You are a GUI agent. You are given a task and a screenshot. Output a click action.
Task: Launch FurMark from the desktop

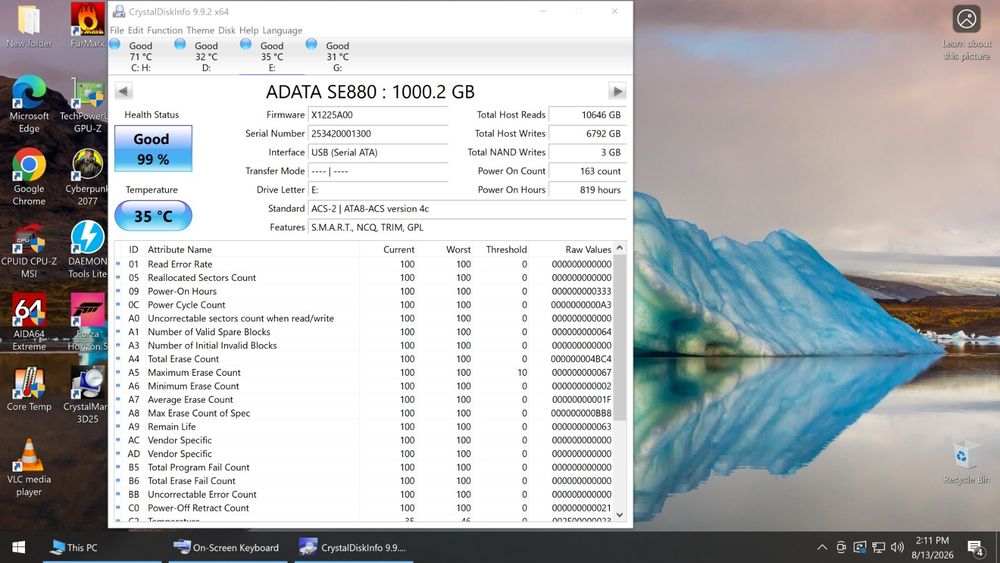[87, 26]
